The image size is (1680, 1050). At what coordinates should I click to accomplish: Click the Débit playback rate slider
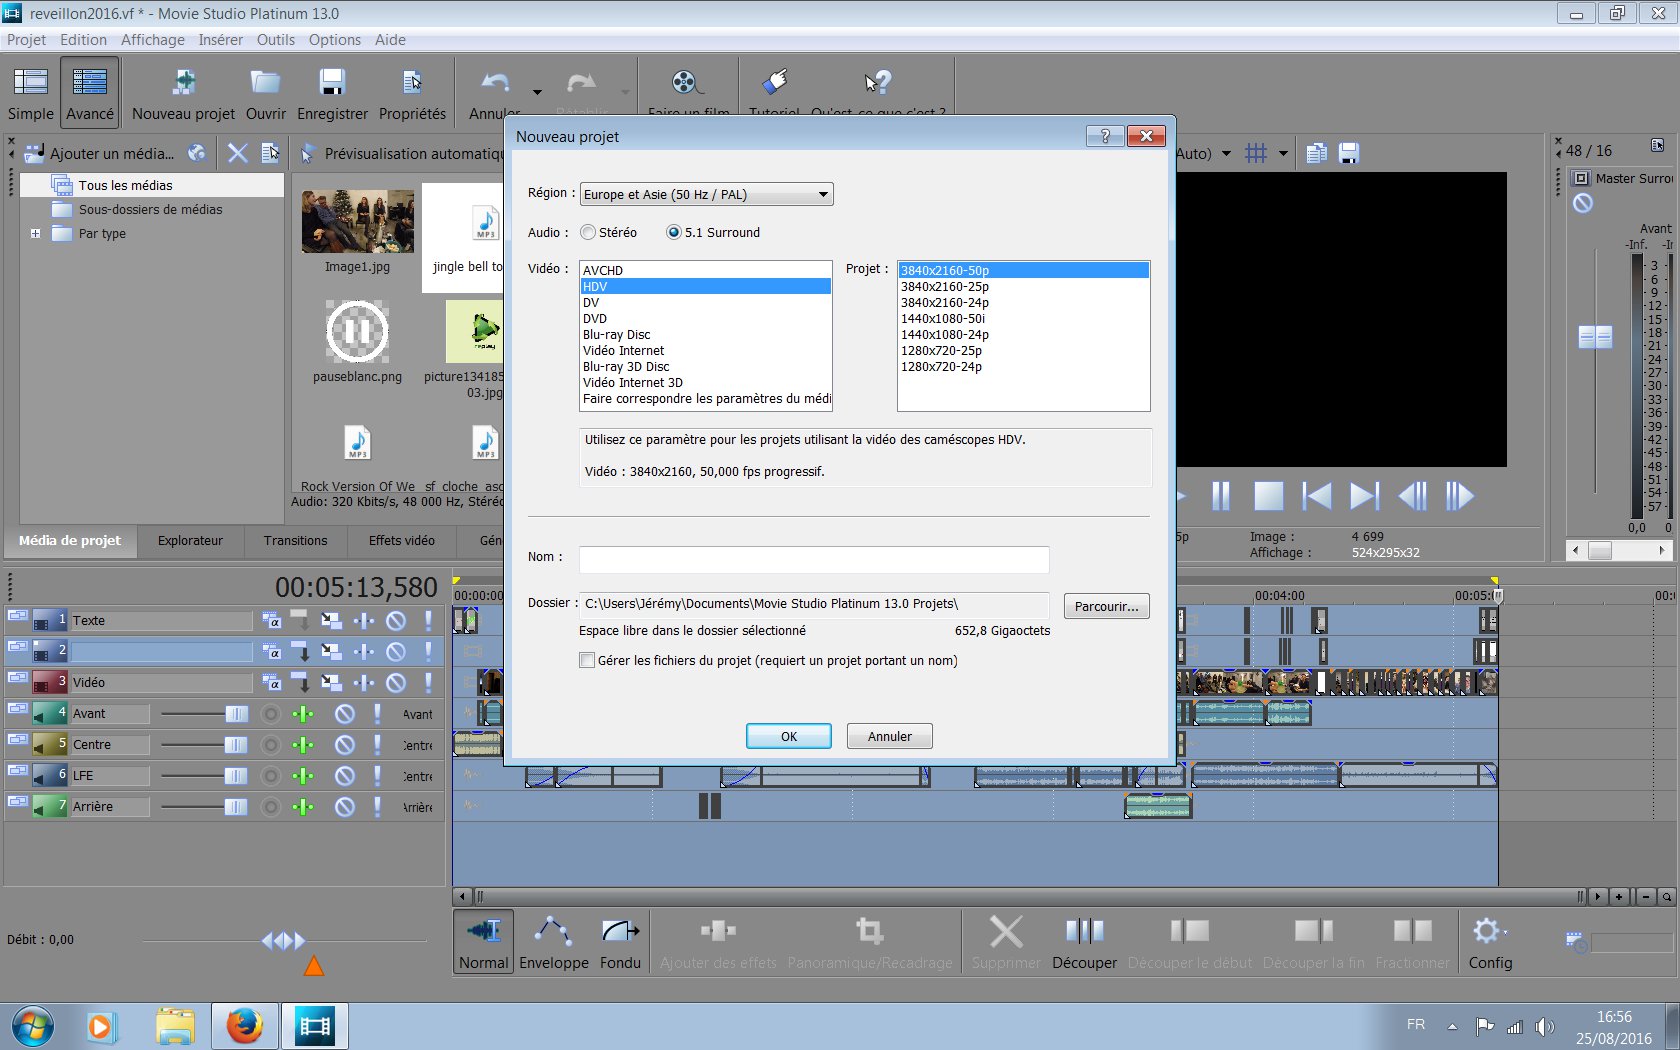[284, 941]
